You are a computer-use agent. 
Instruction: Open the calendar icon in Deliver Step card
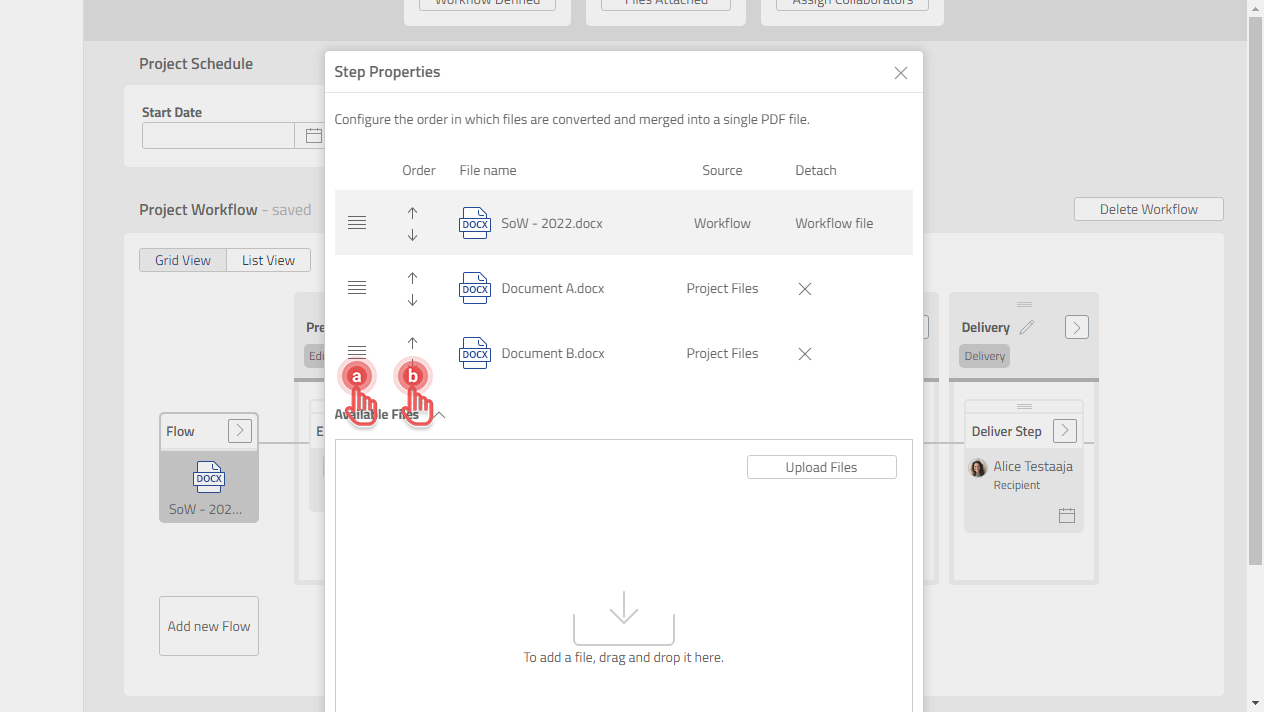(x=1066, y=515)
